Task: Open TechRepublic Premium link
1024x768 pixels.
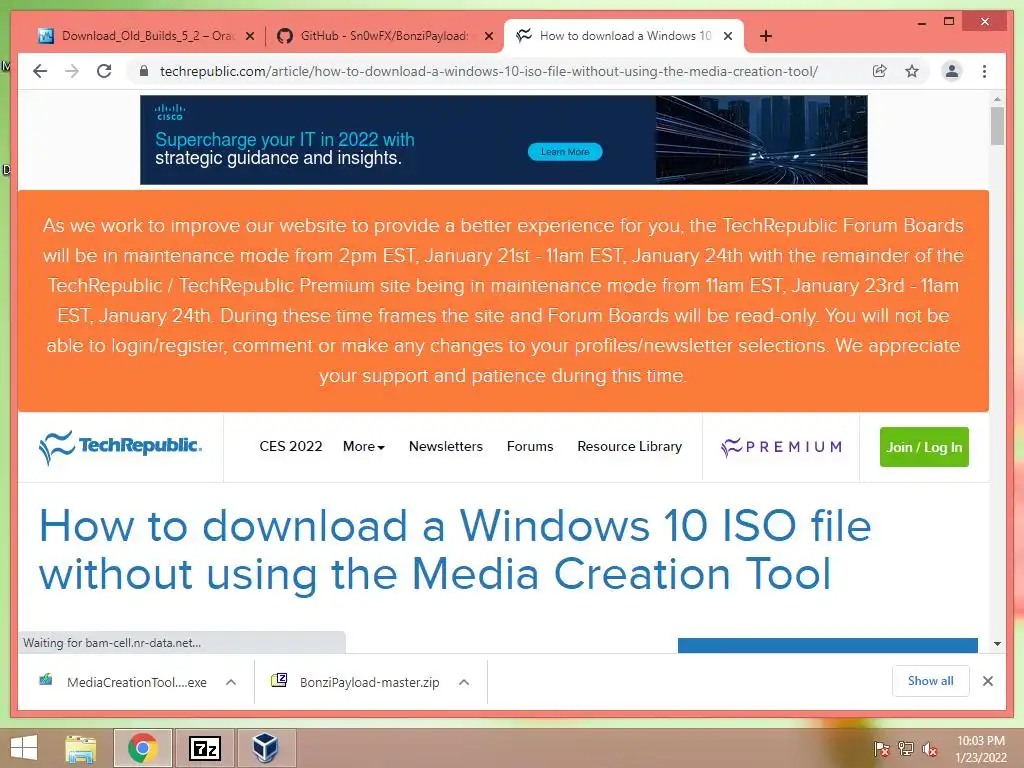Action: click(x=781, y=447)
